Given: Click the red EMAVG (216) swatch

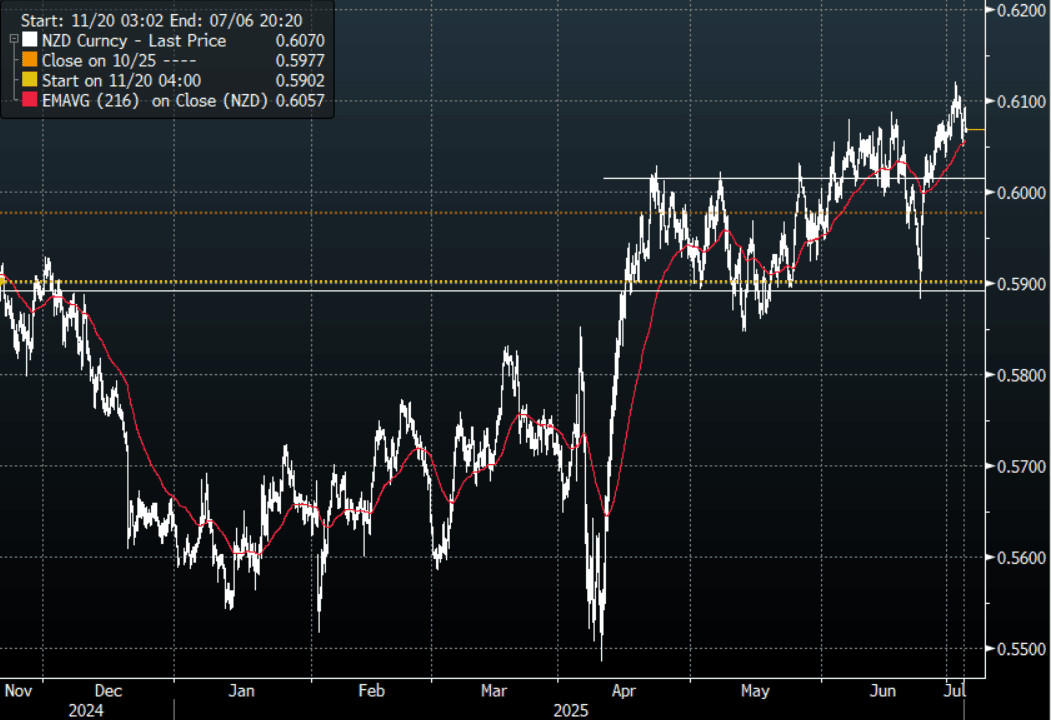Looking at the screenshot, I should tap(28, 101).
